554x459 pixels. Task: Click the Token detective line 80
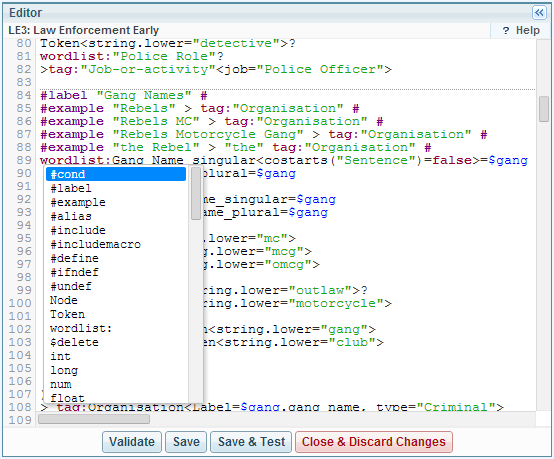coord(168,43)
